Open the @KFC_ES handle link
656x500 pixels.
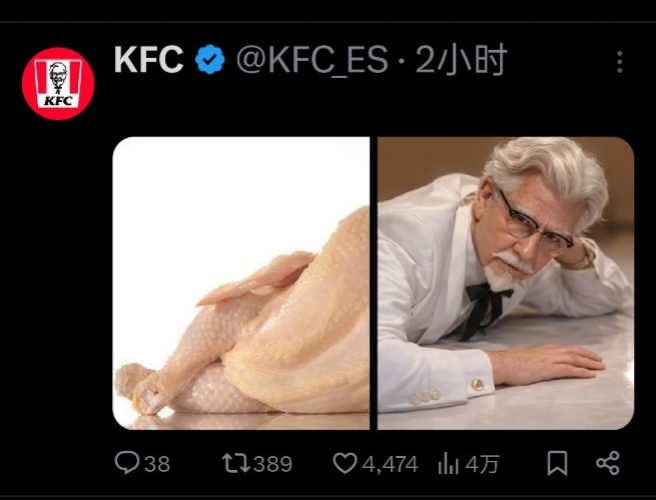click(311, 61)
